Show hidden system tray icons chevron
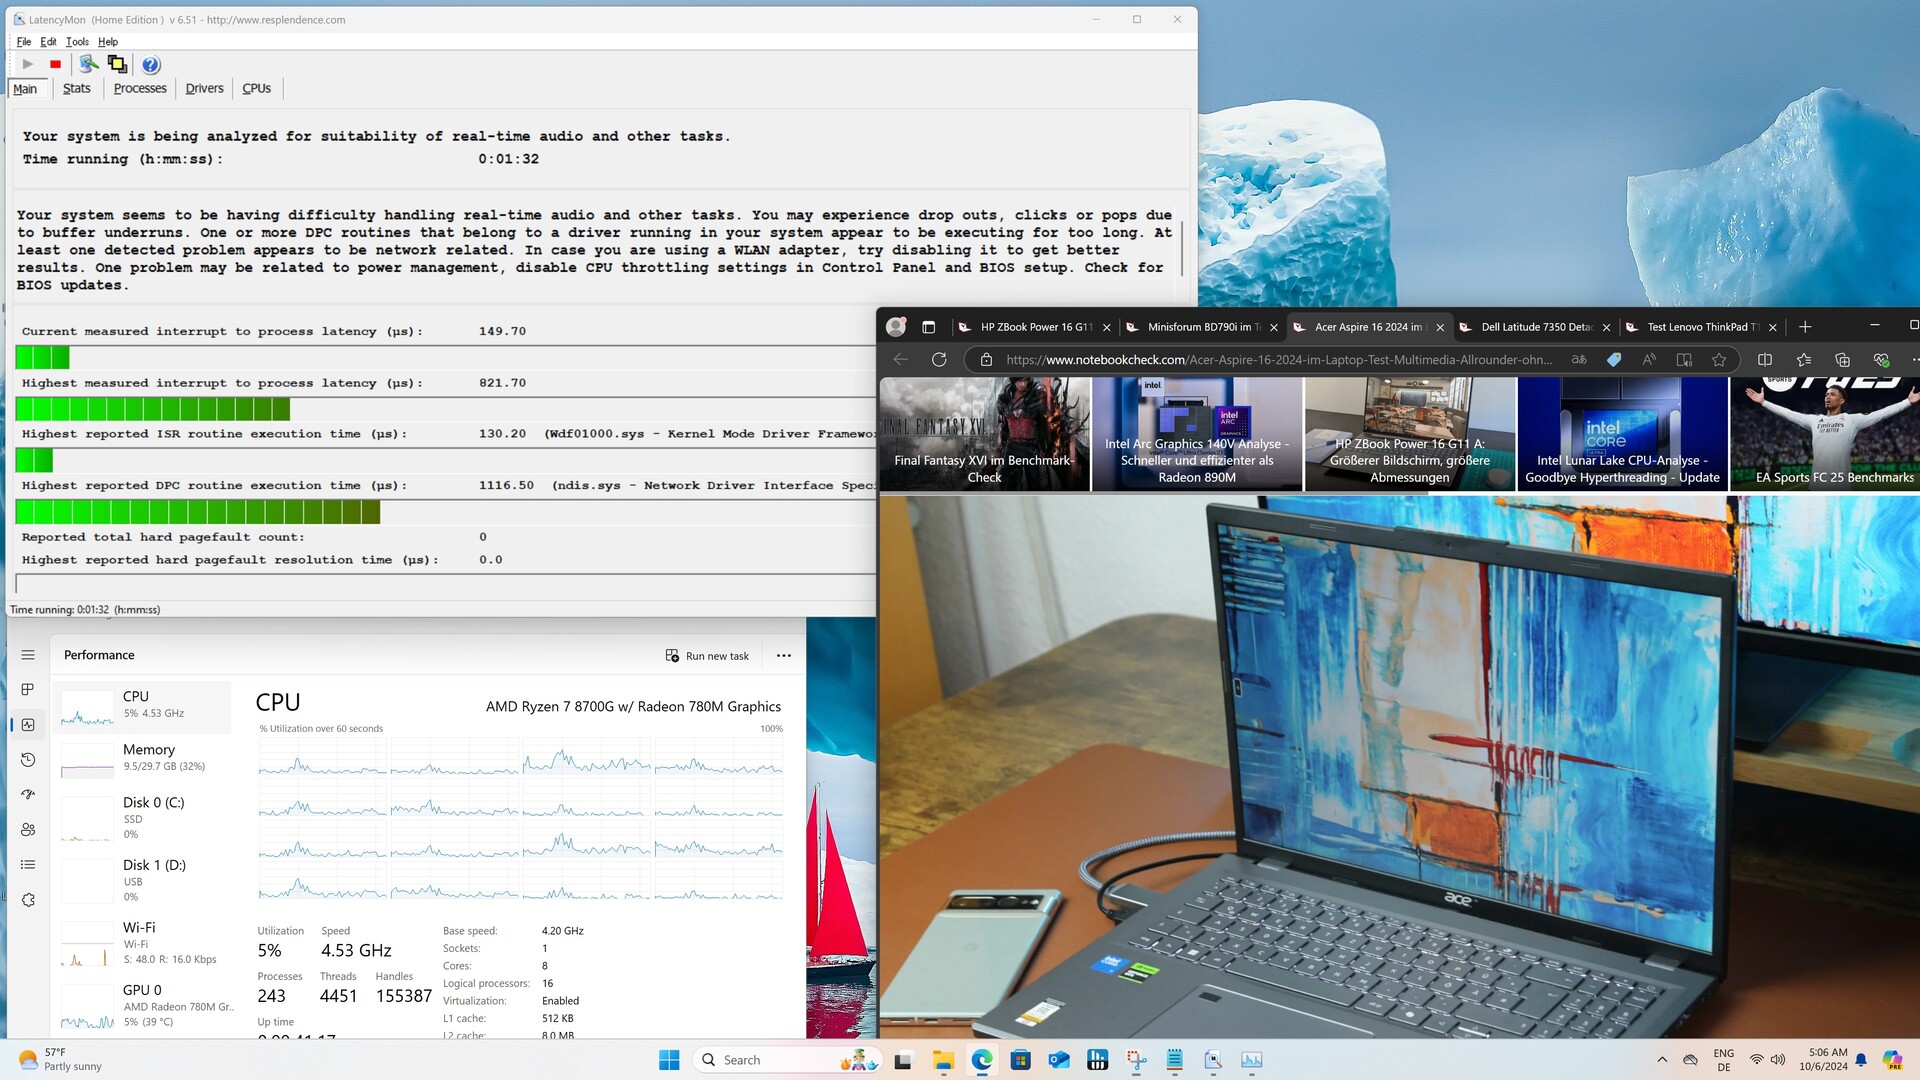Screen dimensions: 1920x1080 [1662, 1060]
